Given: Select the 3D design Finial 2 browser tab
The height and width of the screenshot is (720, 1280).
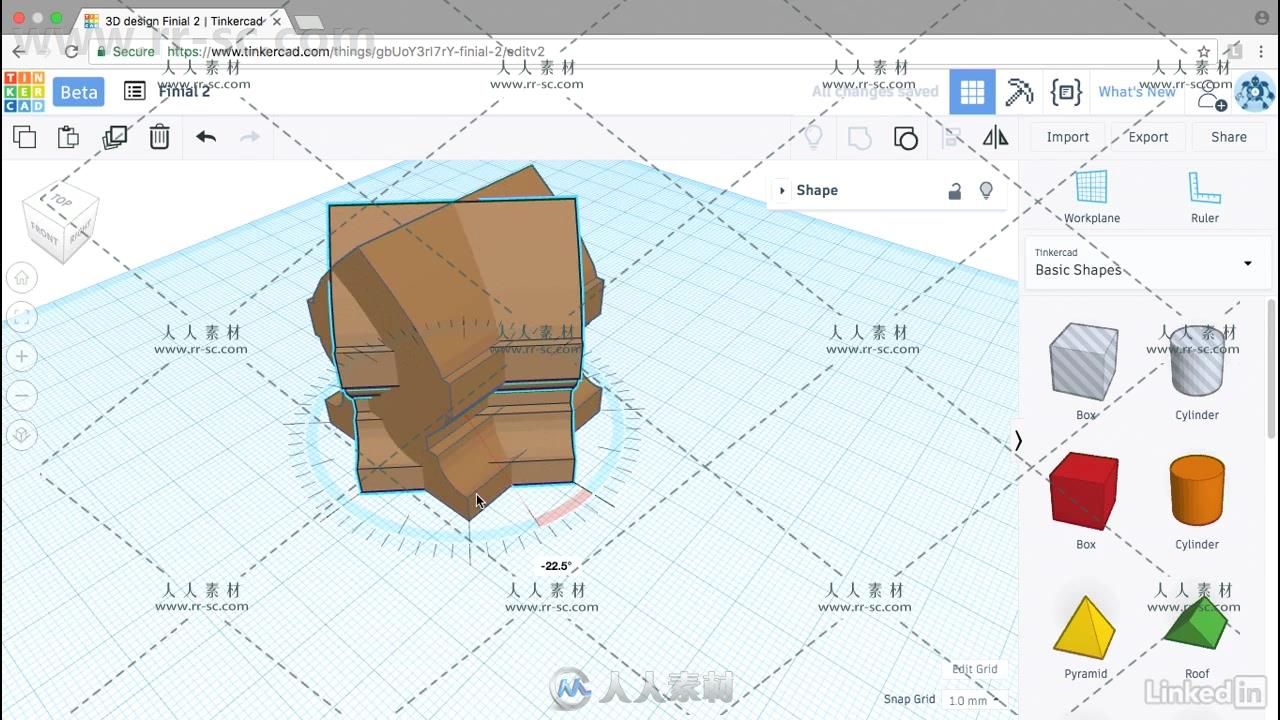Looking at the screenshot, I should pyautogui.click(x=183, y=21).
